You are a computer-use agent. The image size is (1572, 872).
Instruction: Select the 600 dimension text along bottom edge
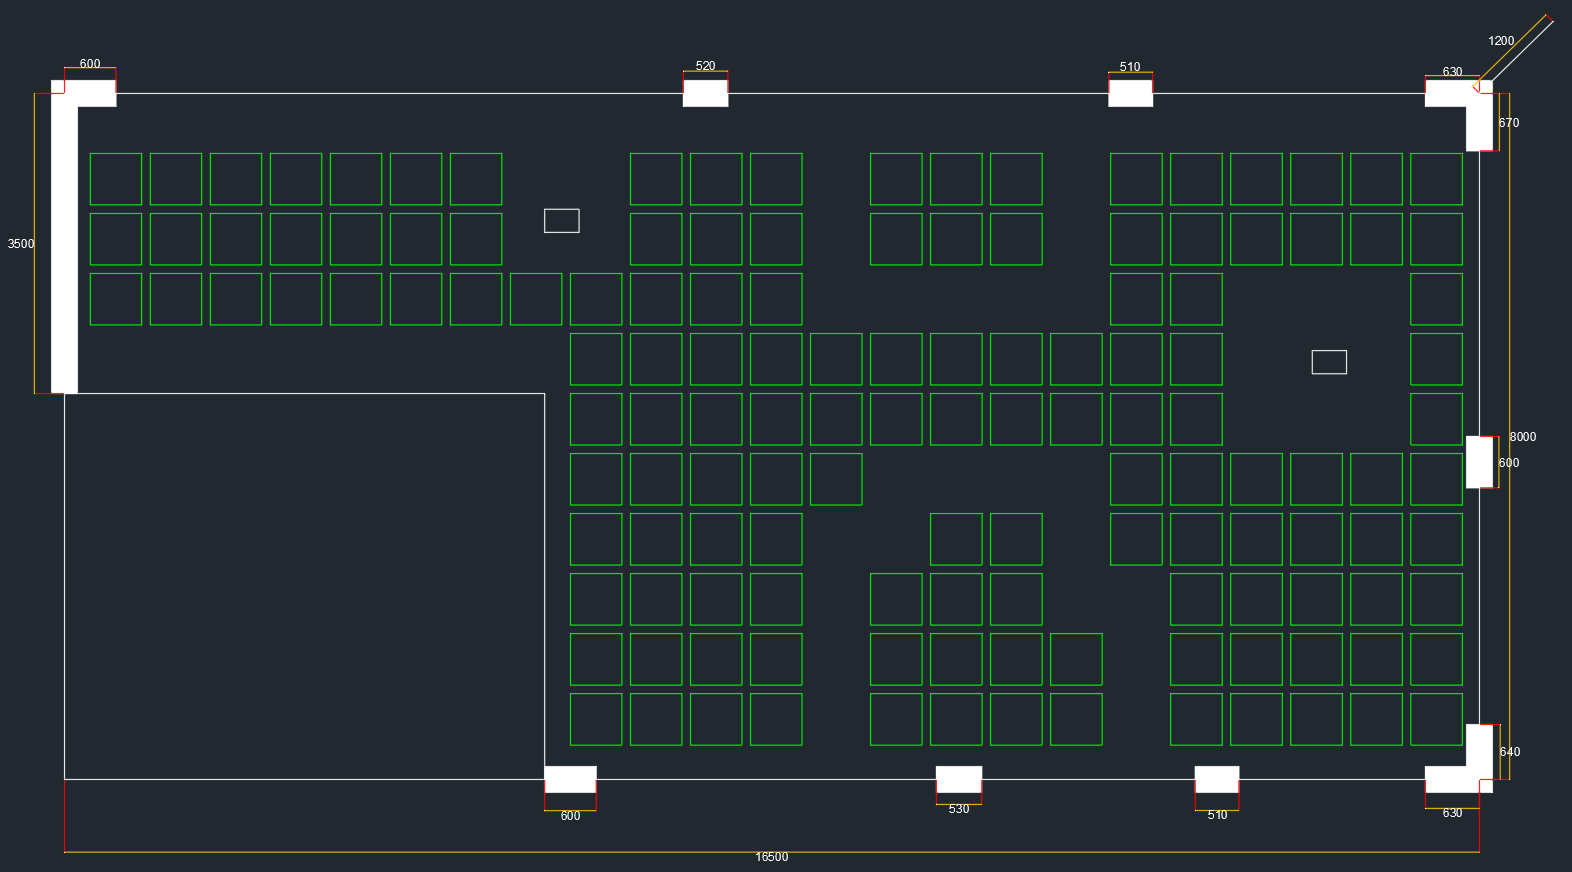(570, 816)
